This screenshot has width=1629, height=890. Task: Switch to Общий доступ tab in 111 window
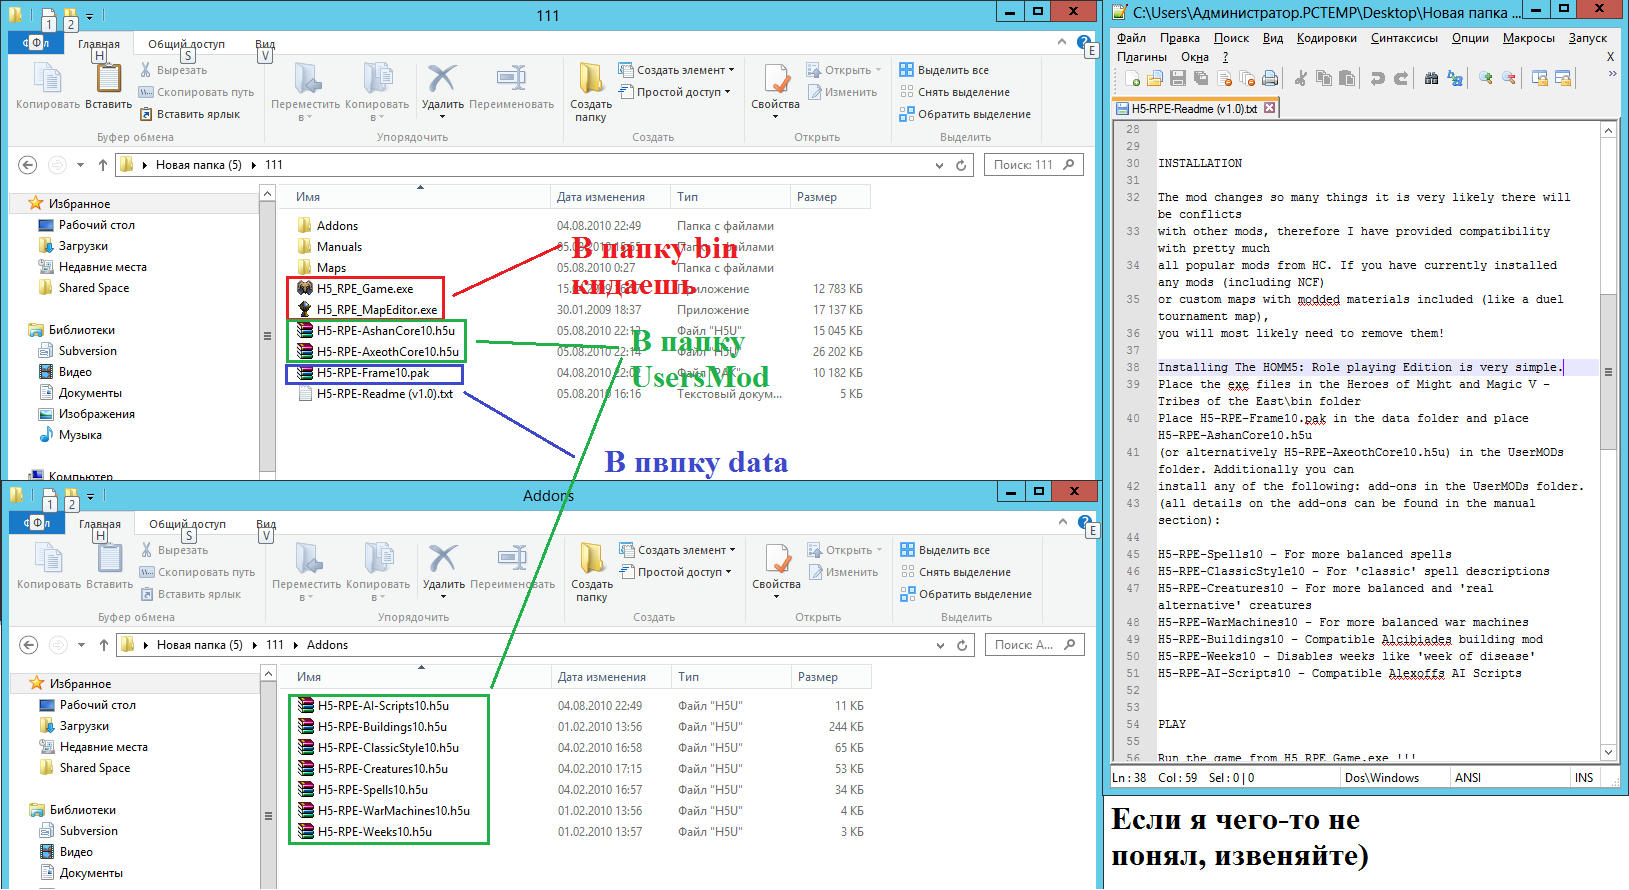point(186,44)
